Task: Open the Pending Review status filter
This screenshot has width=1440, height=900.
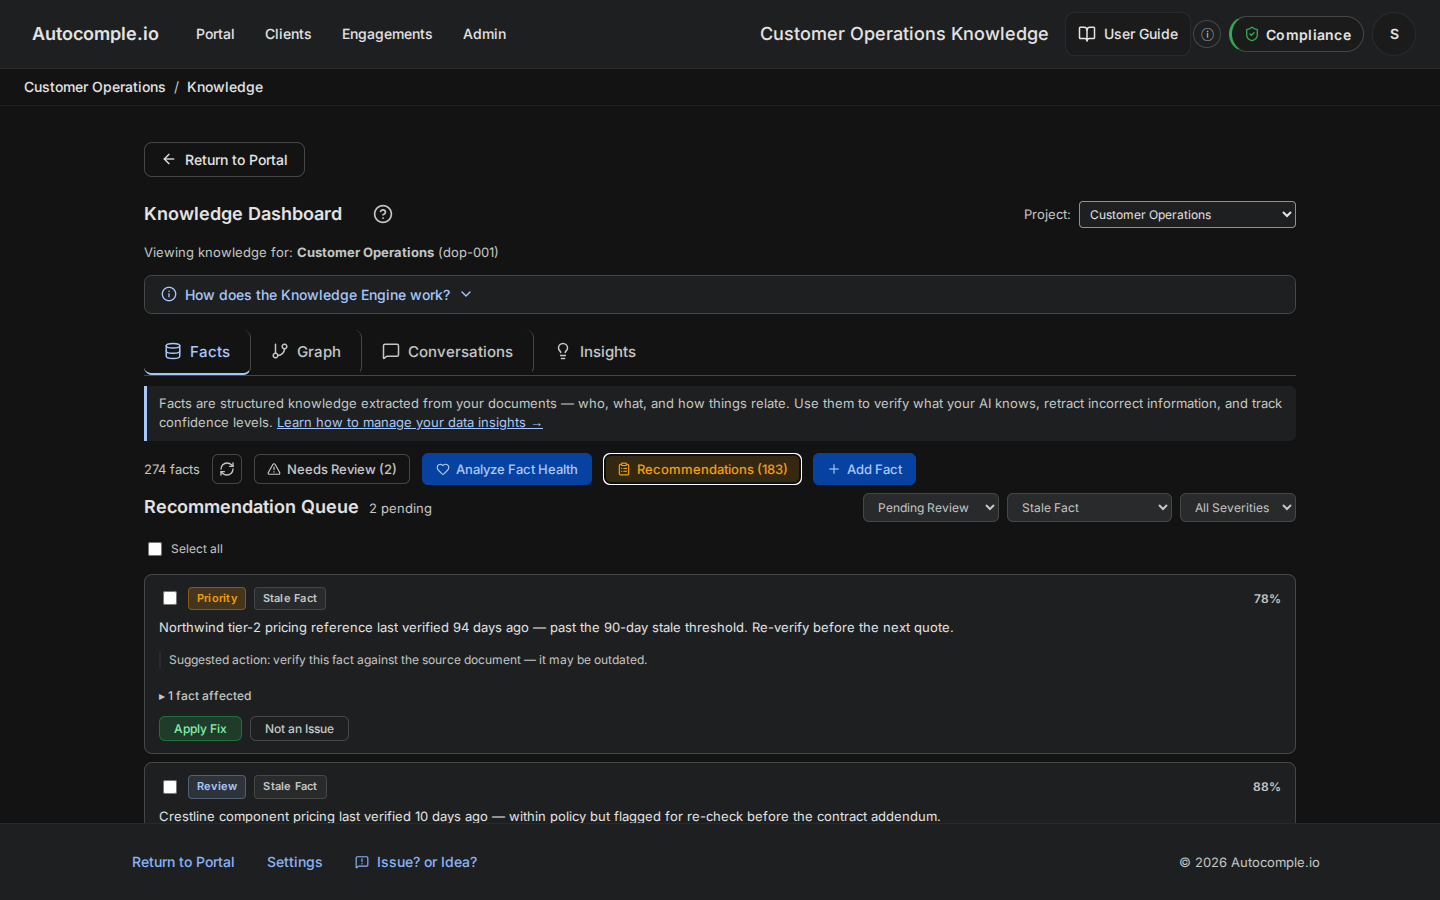Action: [930, 508]
